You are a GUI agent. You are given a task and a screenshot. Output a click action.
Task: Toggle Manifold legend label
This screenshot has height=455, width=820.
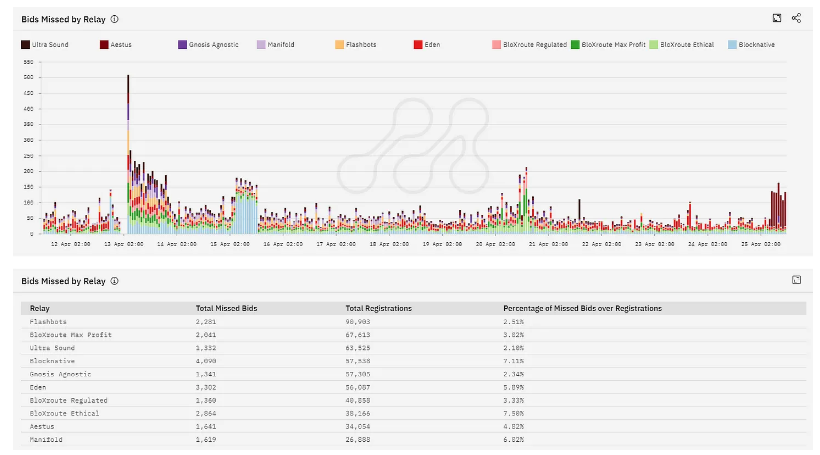(281, 44)
